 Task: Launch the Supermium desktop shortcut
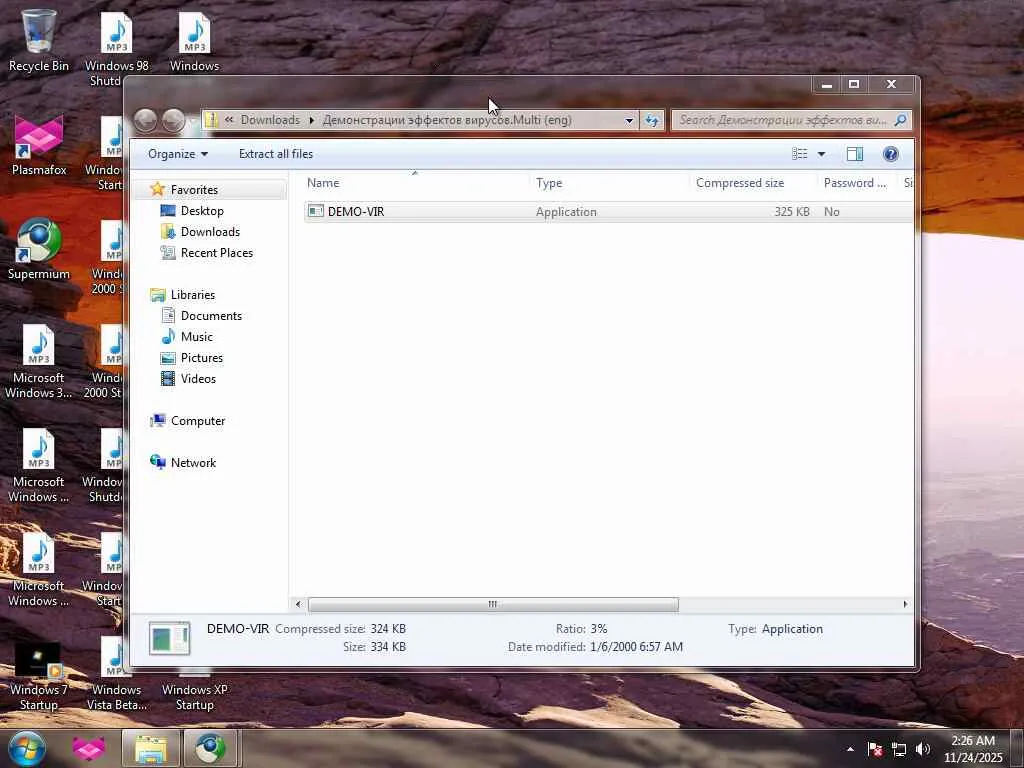tap(39, 249)
